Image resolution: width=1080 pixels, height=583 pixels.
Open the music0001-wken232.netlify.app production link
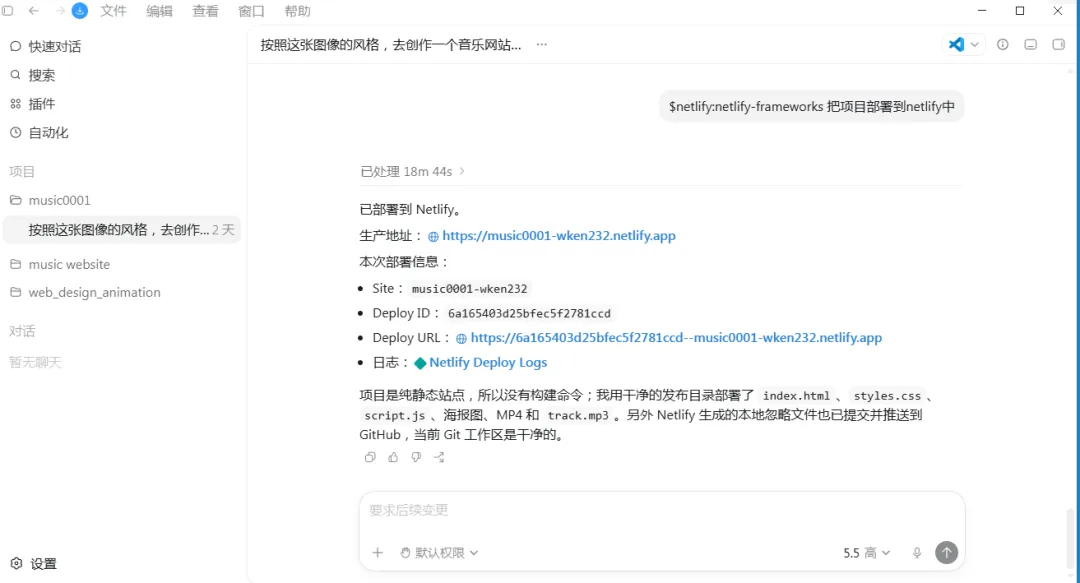[x=559, y=236]
